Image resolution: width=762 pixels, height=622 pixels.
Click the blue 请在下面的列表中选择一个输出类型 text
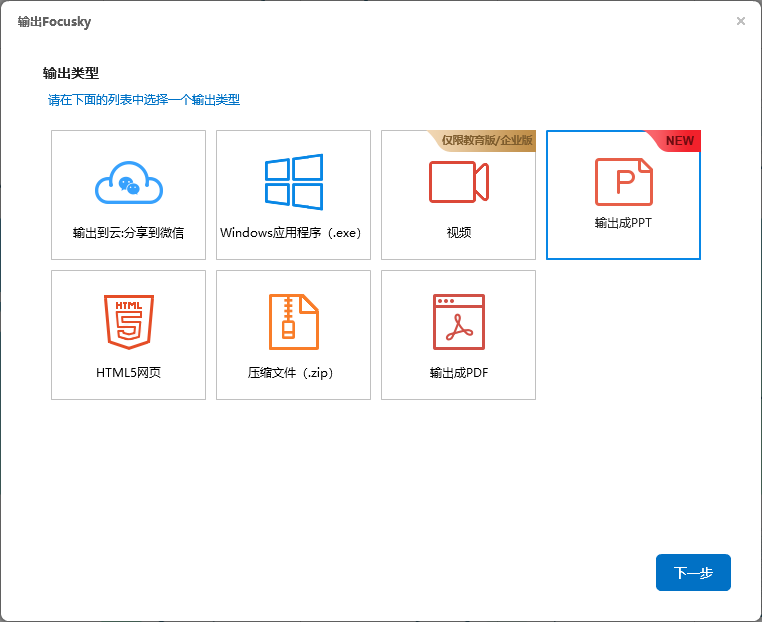point(144,100)
